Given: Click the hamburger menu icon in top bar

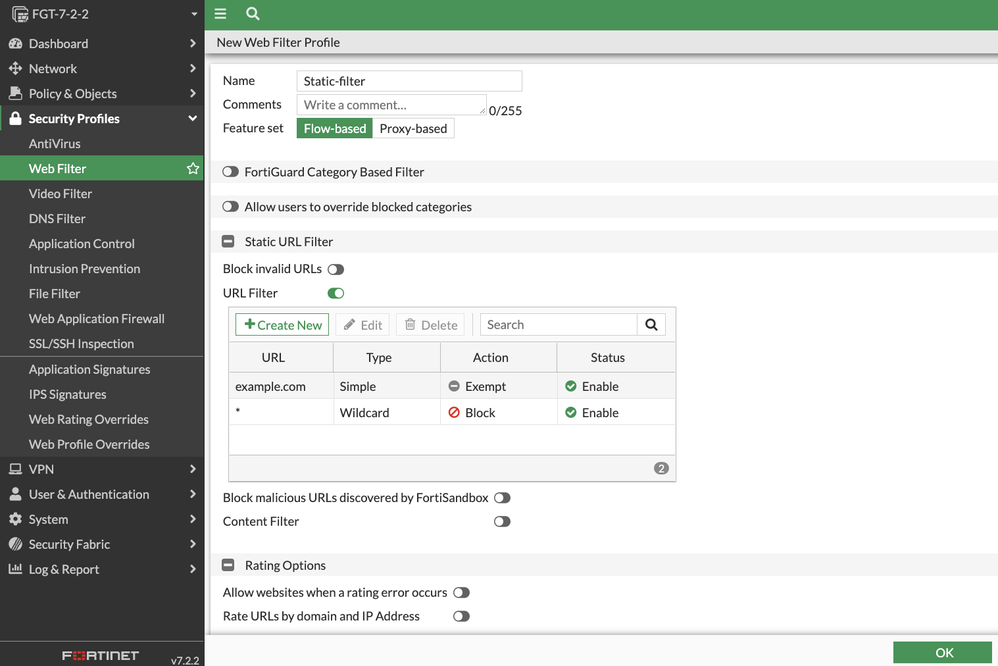Looking at the screenshot, I should [220, 14].
